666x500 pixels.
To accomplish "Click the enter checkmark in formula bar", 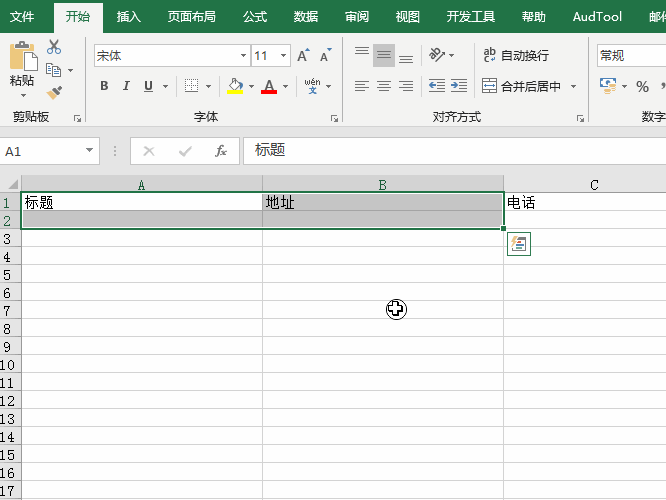I will (x=185, y=151).
